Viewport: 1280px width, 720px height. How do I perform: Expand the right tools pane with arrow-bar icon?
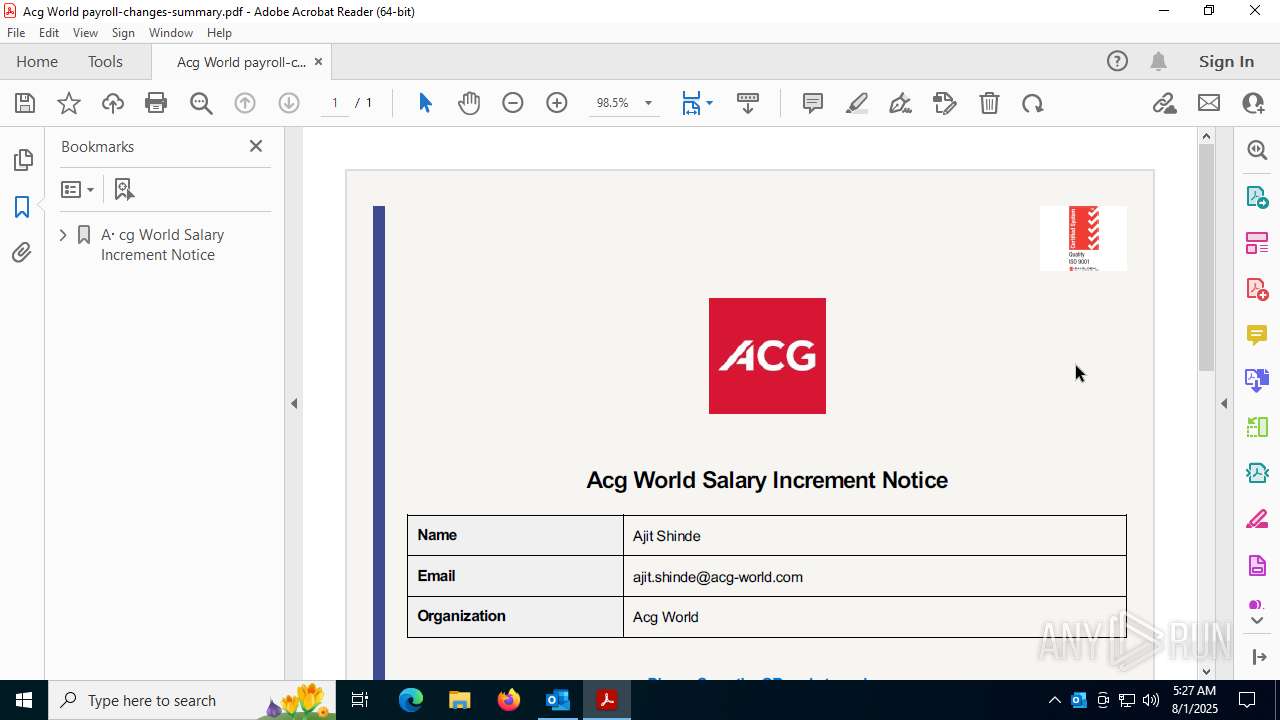1258,657
